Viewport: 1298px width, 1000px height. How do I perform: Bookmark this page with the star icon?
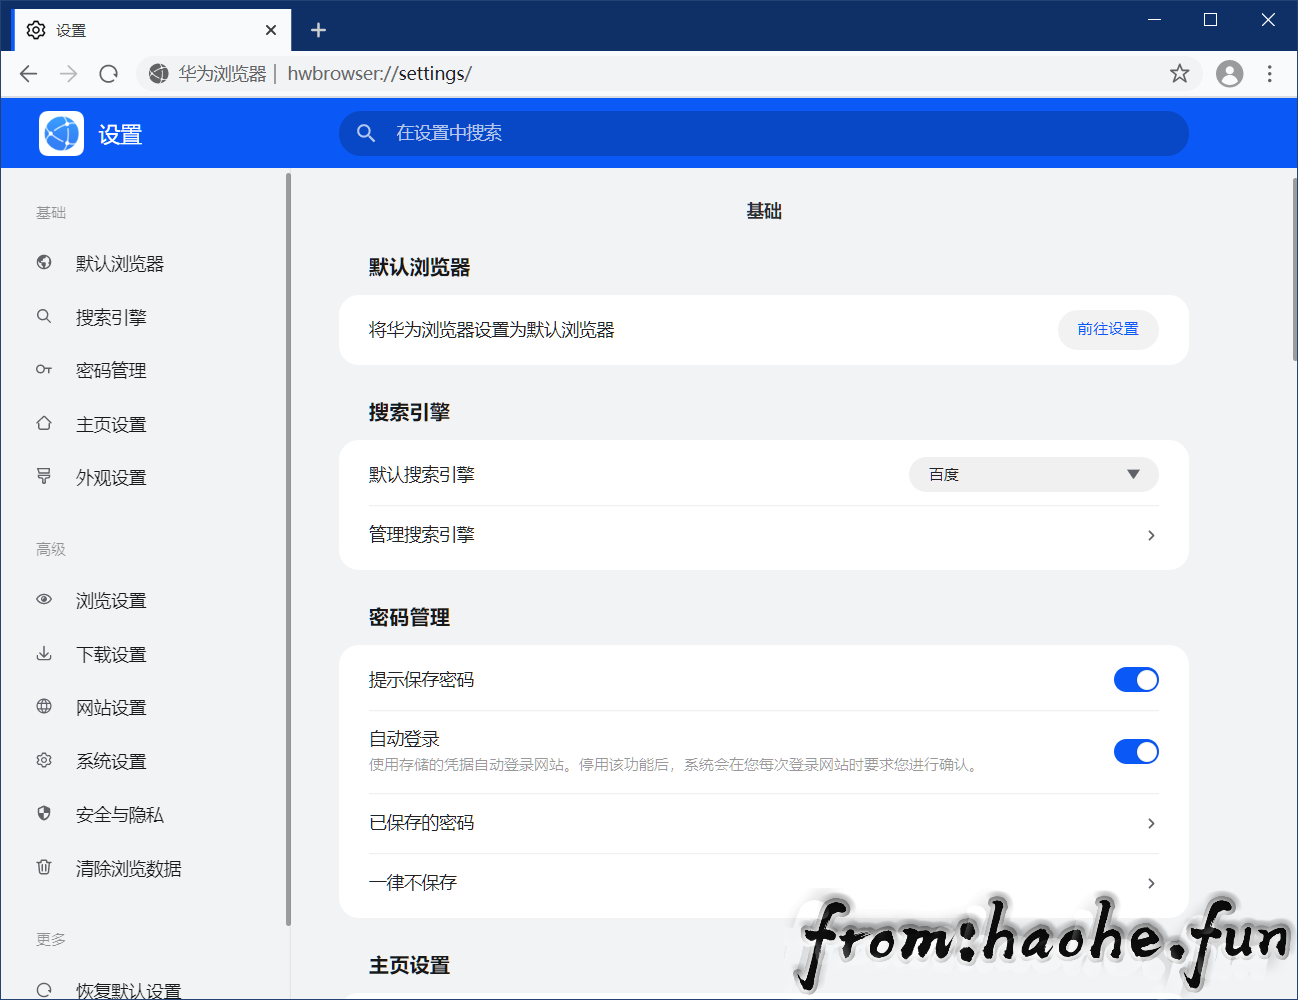tap(1180, 73)
